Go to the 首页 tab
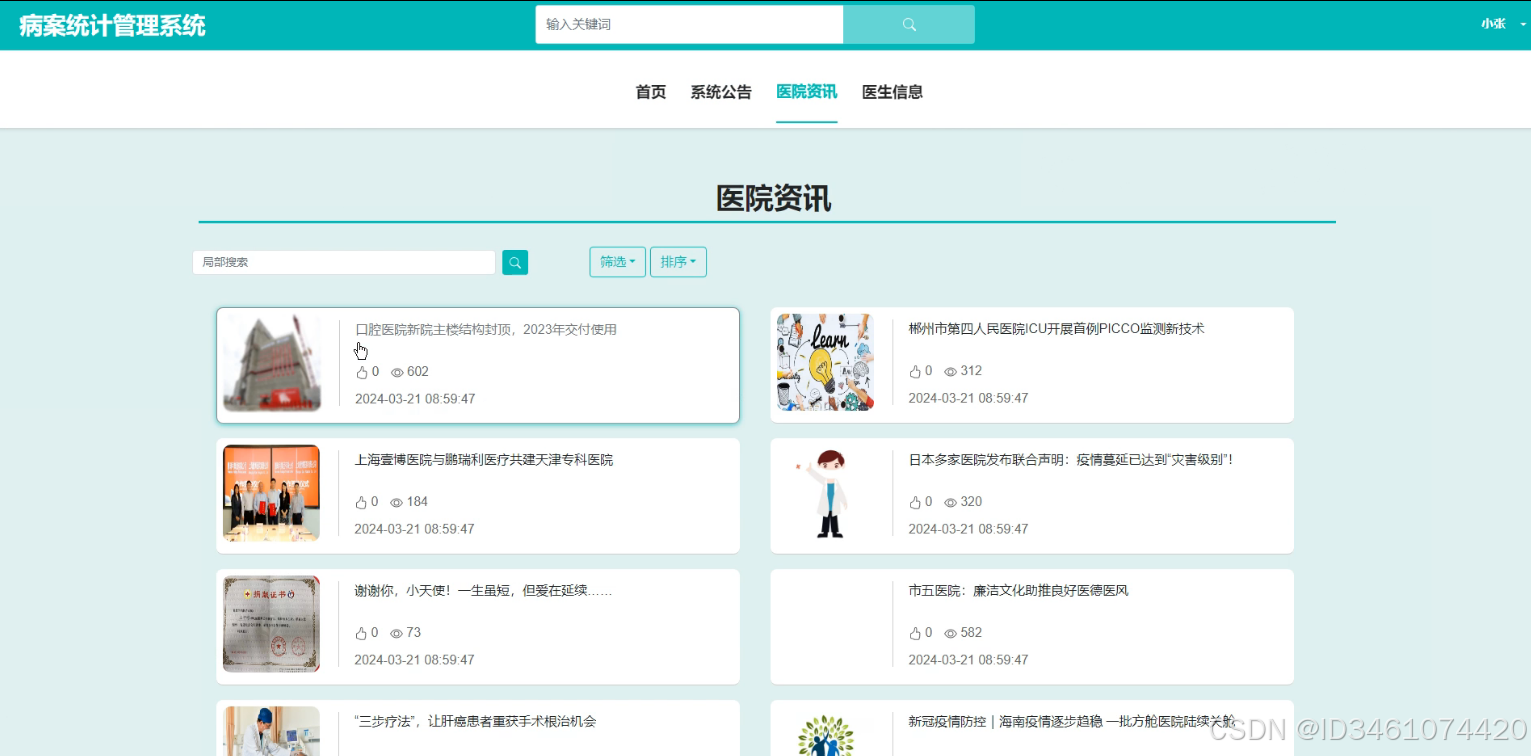 (651, 92)
